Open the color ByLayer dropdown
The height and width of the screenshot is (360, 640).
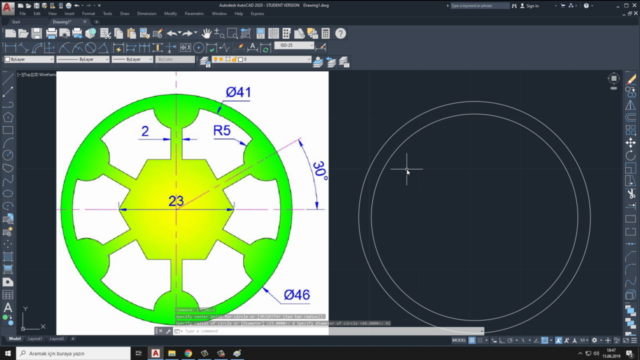point(29,60)
